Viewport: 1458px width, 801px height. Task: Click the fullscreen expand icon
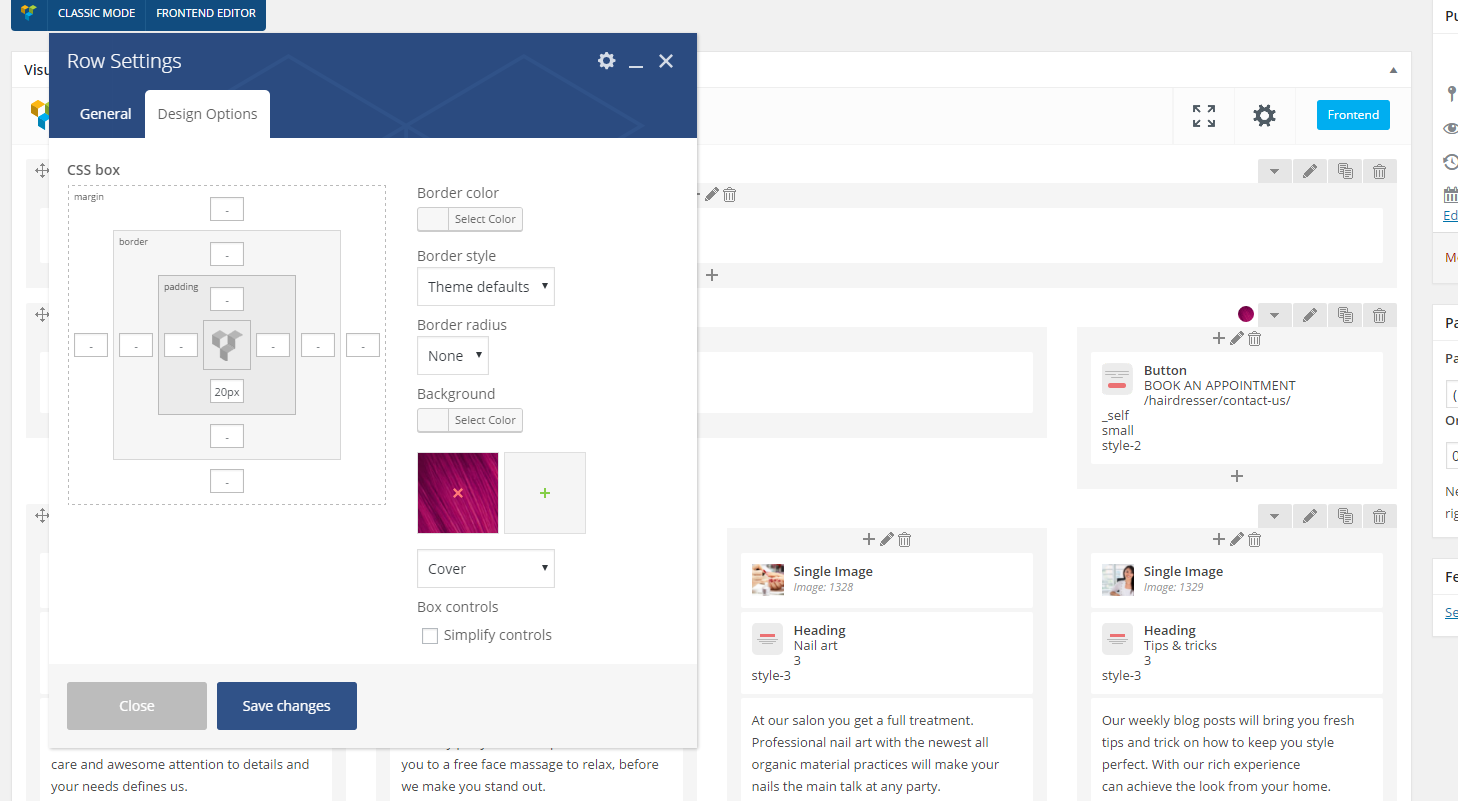click(x=1204, y=116)
